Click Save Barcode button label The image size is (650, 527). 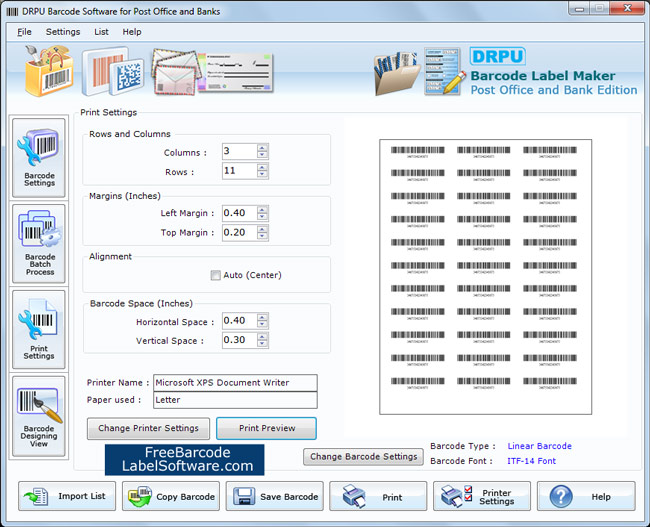click(289, 496)
